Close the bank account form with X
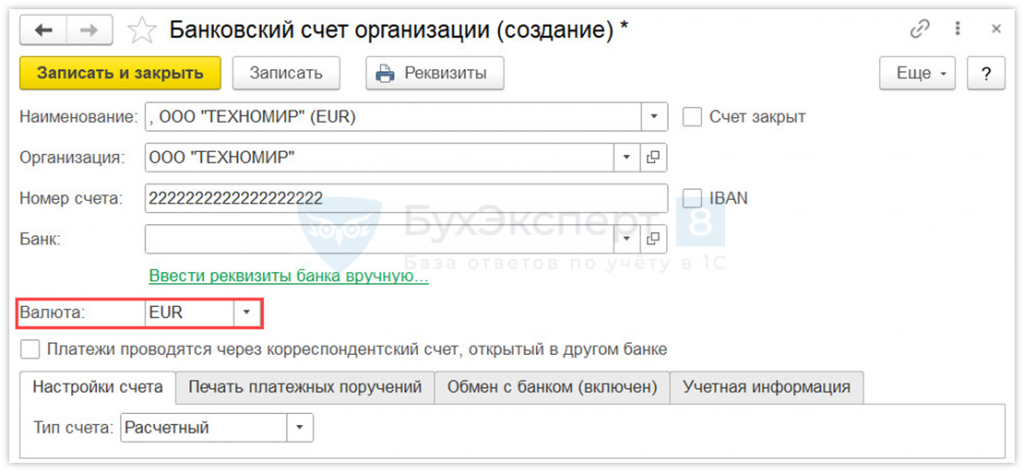1024x472 pixels. [996, 29]
